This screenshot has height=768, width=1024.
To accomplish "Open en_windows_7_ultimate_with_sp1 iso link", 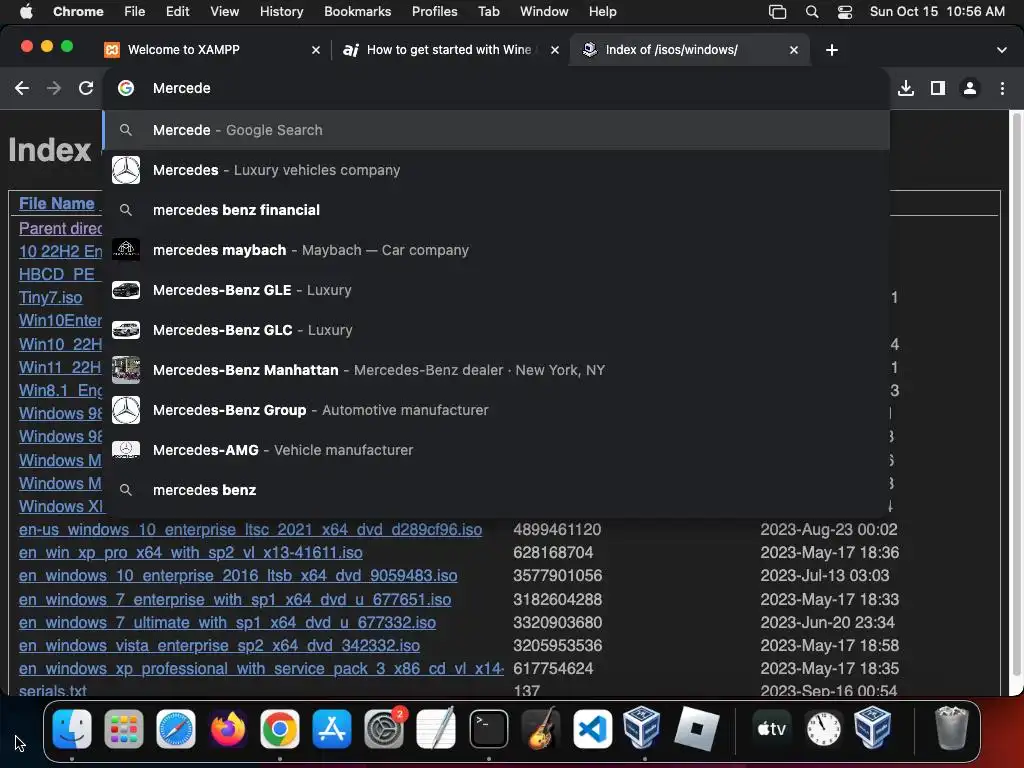I will click(x=227, y=622).
